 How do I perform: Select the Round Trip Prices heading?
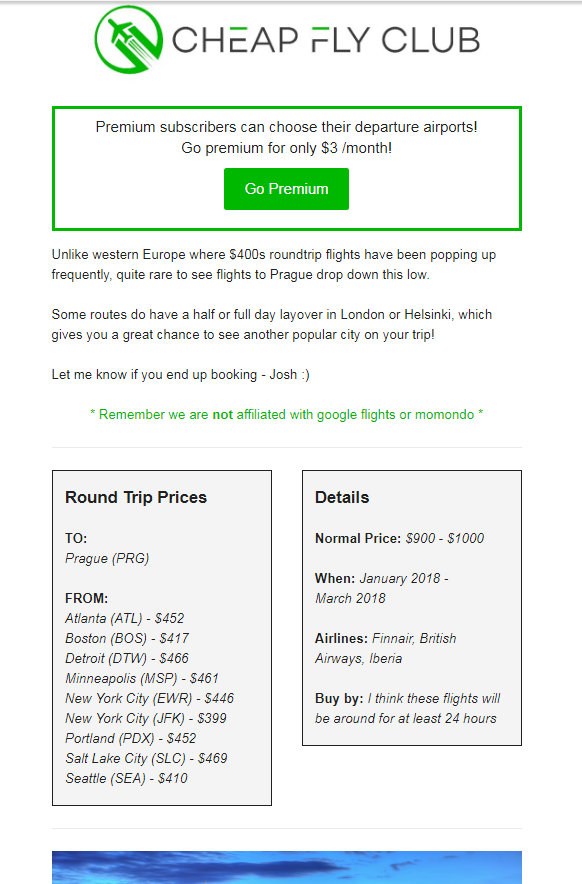136,497
